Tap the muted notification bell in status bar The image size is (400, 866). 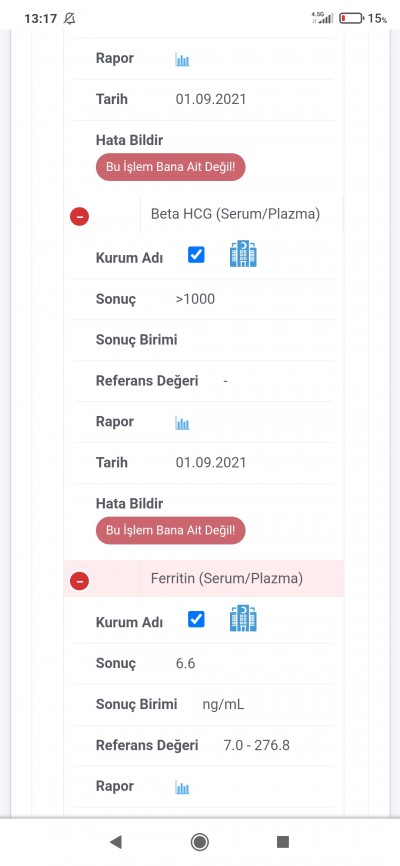[70, 18]
